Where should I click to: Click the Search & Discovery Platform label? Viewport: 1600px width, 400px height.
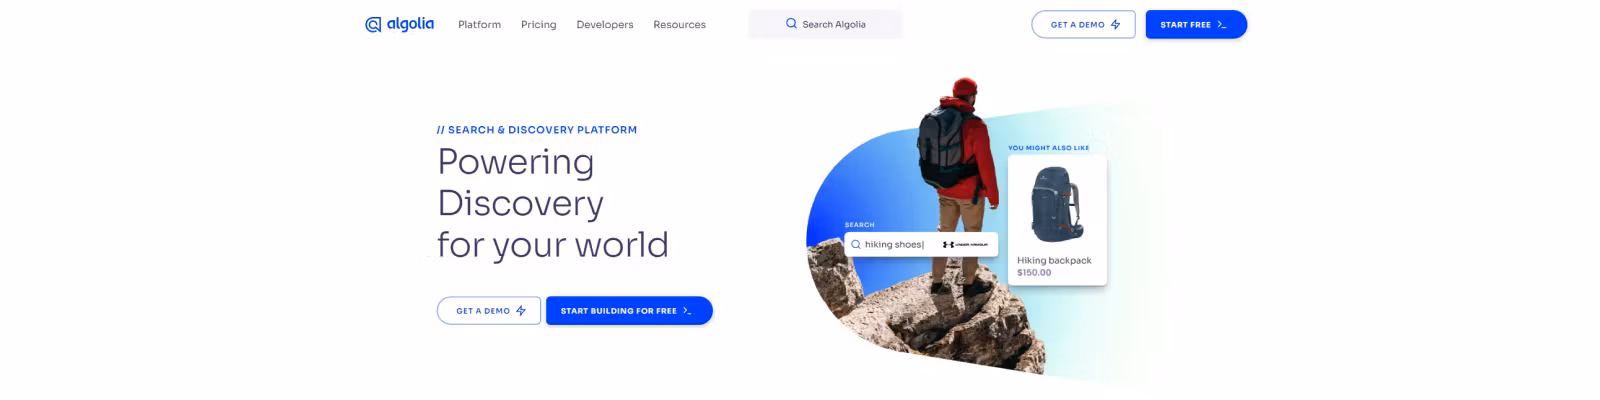pyautogui.click(x=537, y=130)
